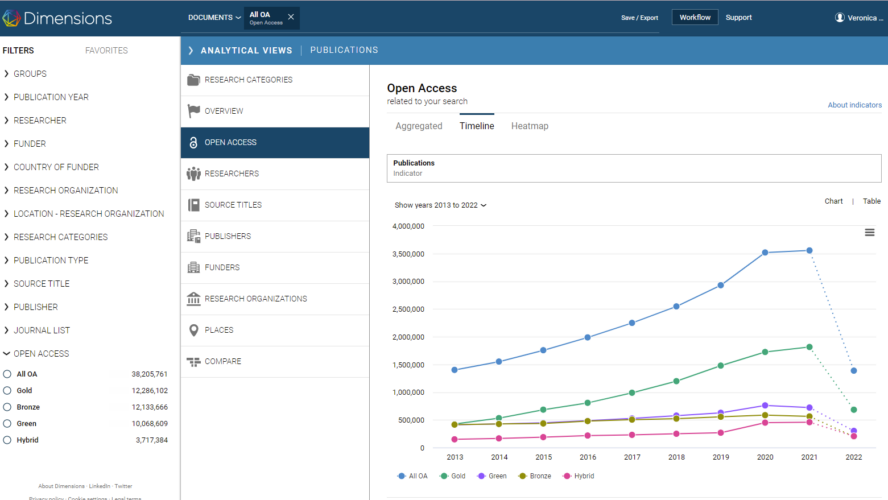
Task: Expand the Publication Year filter
Action: [50, 97]
